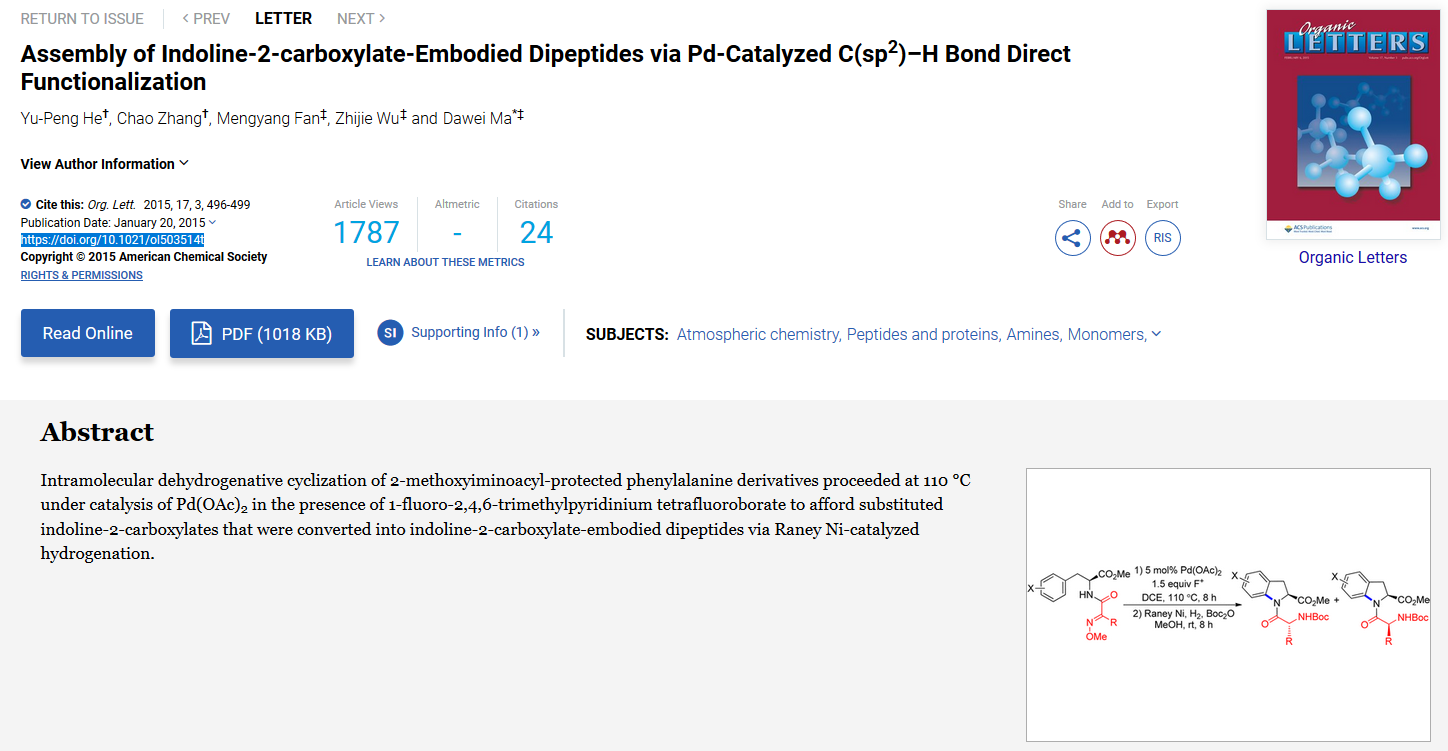Viewport: 1448px width, 751px height.
Task: Download the PDF (1018 KB)
Action: (x=262, y=333)
